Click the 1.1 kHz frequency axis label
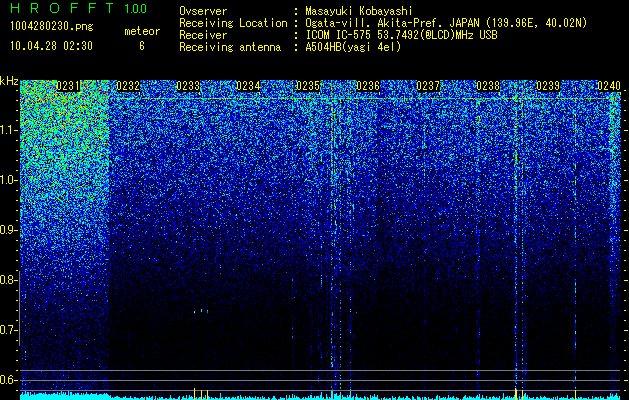The width and height of the screenshot is (629, 400). click(9, 130)
